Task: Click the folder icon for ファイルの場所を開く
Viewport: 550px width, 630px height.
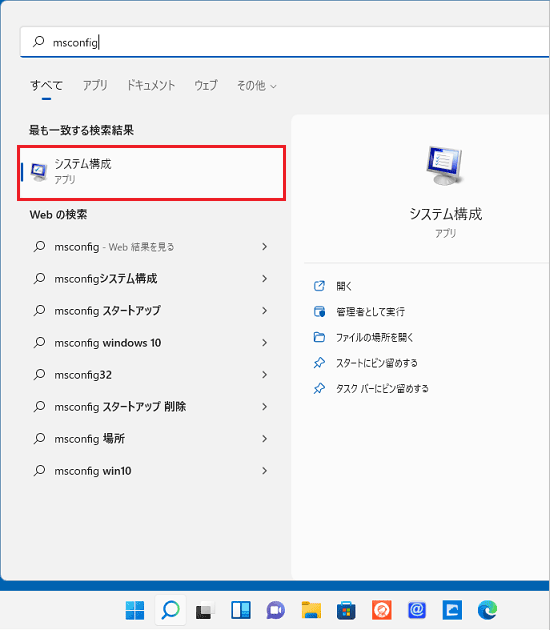Action: pyautogui.click(x=319, y=337)
